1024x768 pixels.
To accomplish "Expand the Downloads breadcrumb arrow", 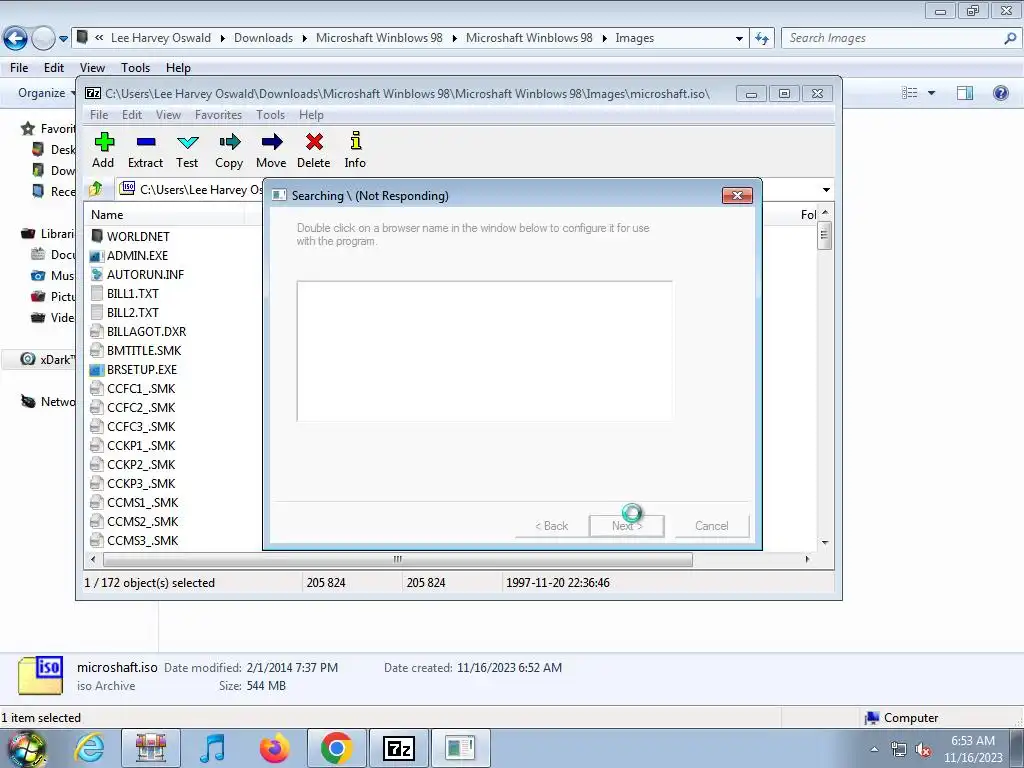I will point(304,38).
